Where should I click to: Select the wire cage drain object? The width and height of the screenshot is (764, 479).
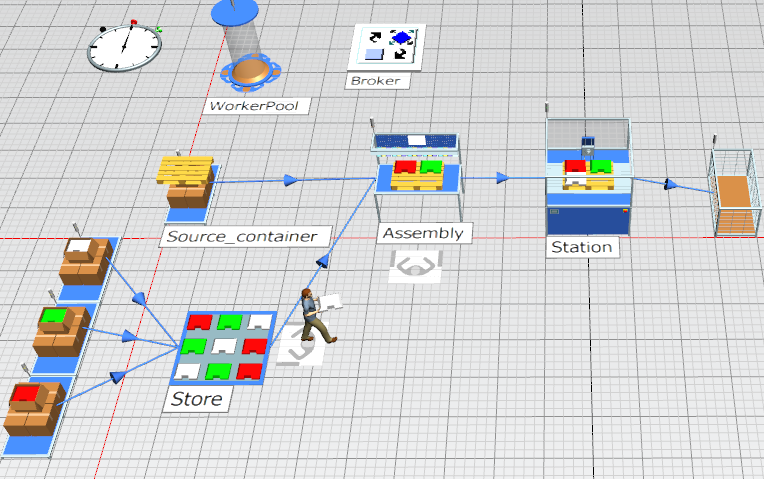731,191
